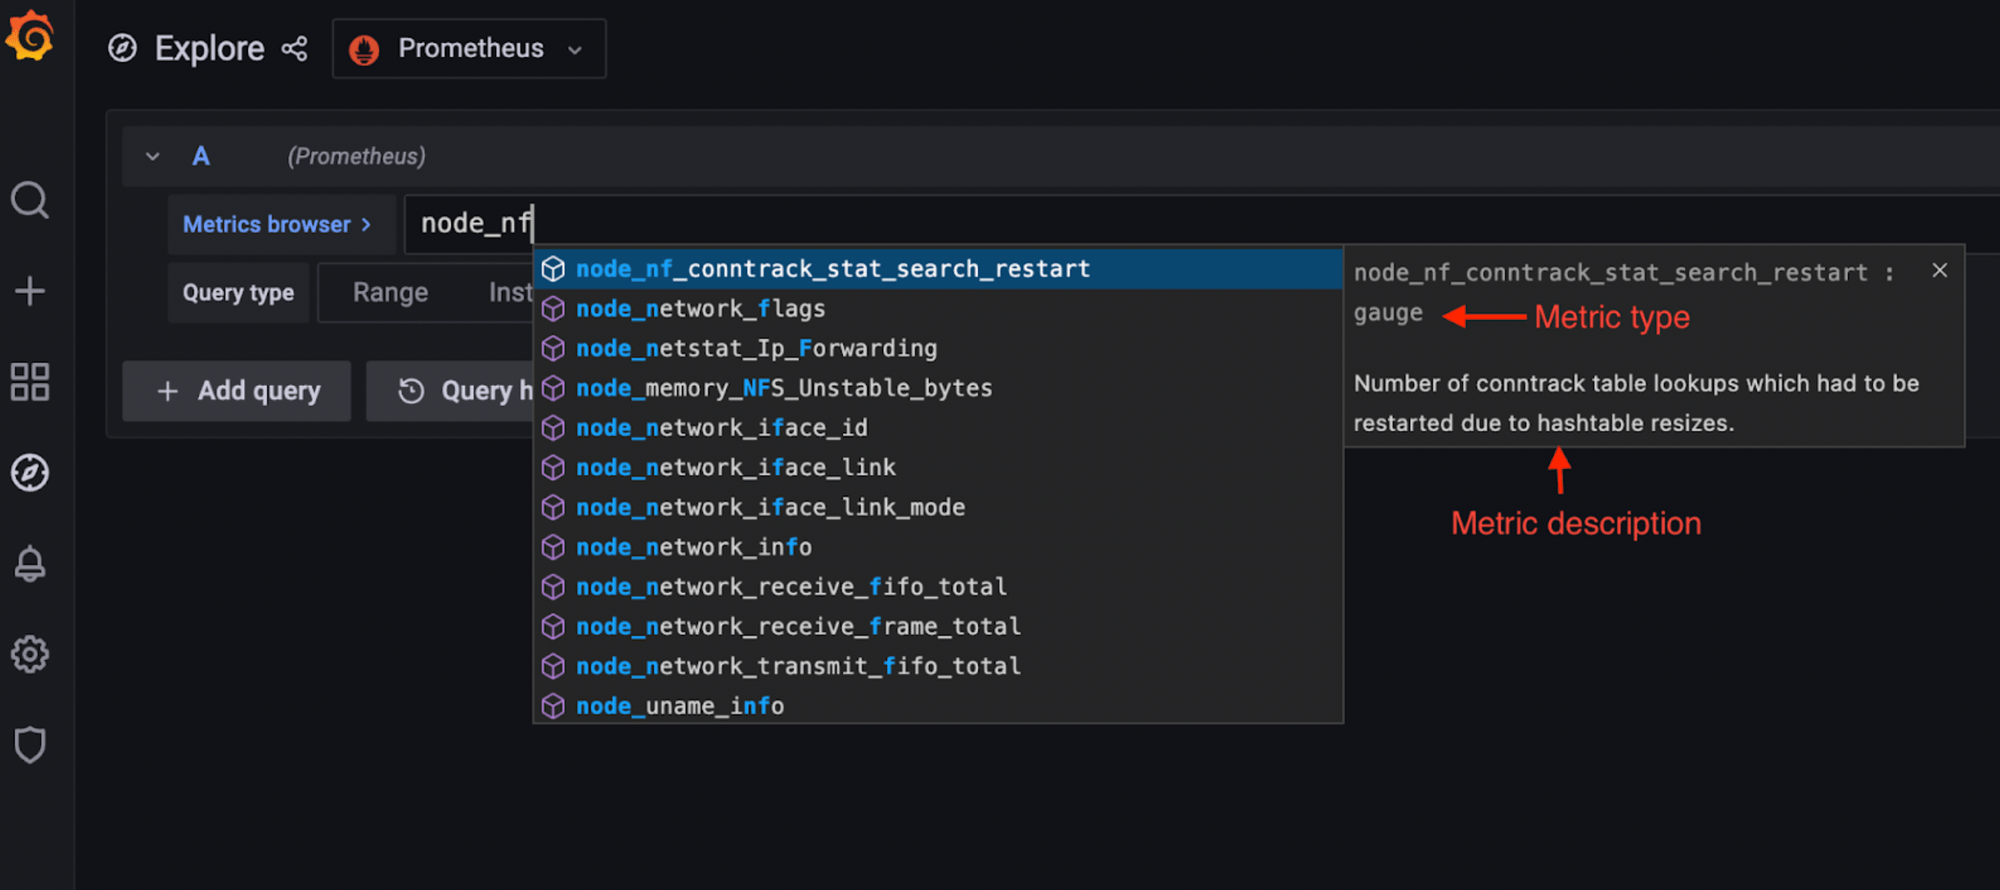Image resolution: width=2000 pixels, height=890 pixels.
Task: Open Configuration gear icon in sidebar
Action: click(x=30, y=655)
